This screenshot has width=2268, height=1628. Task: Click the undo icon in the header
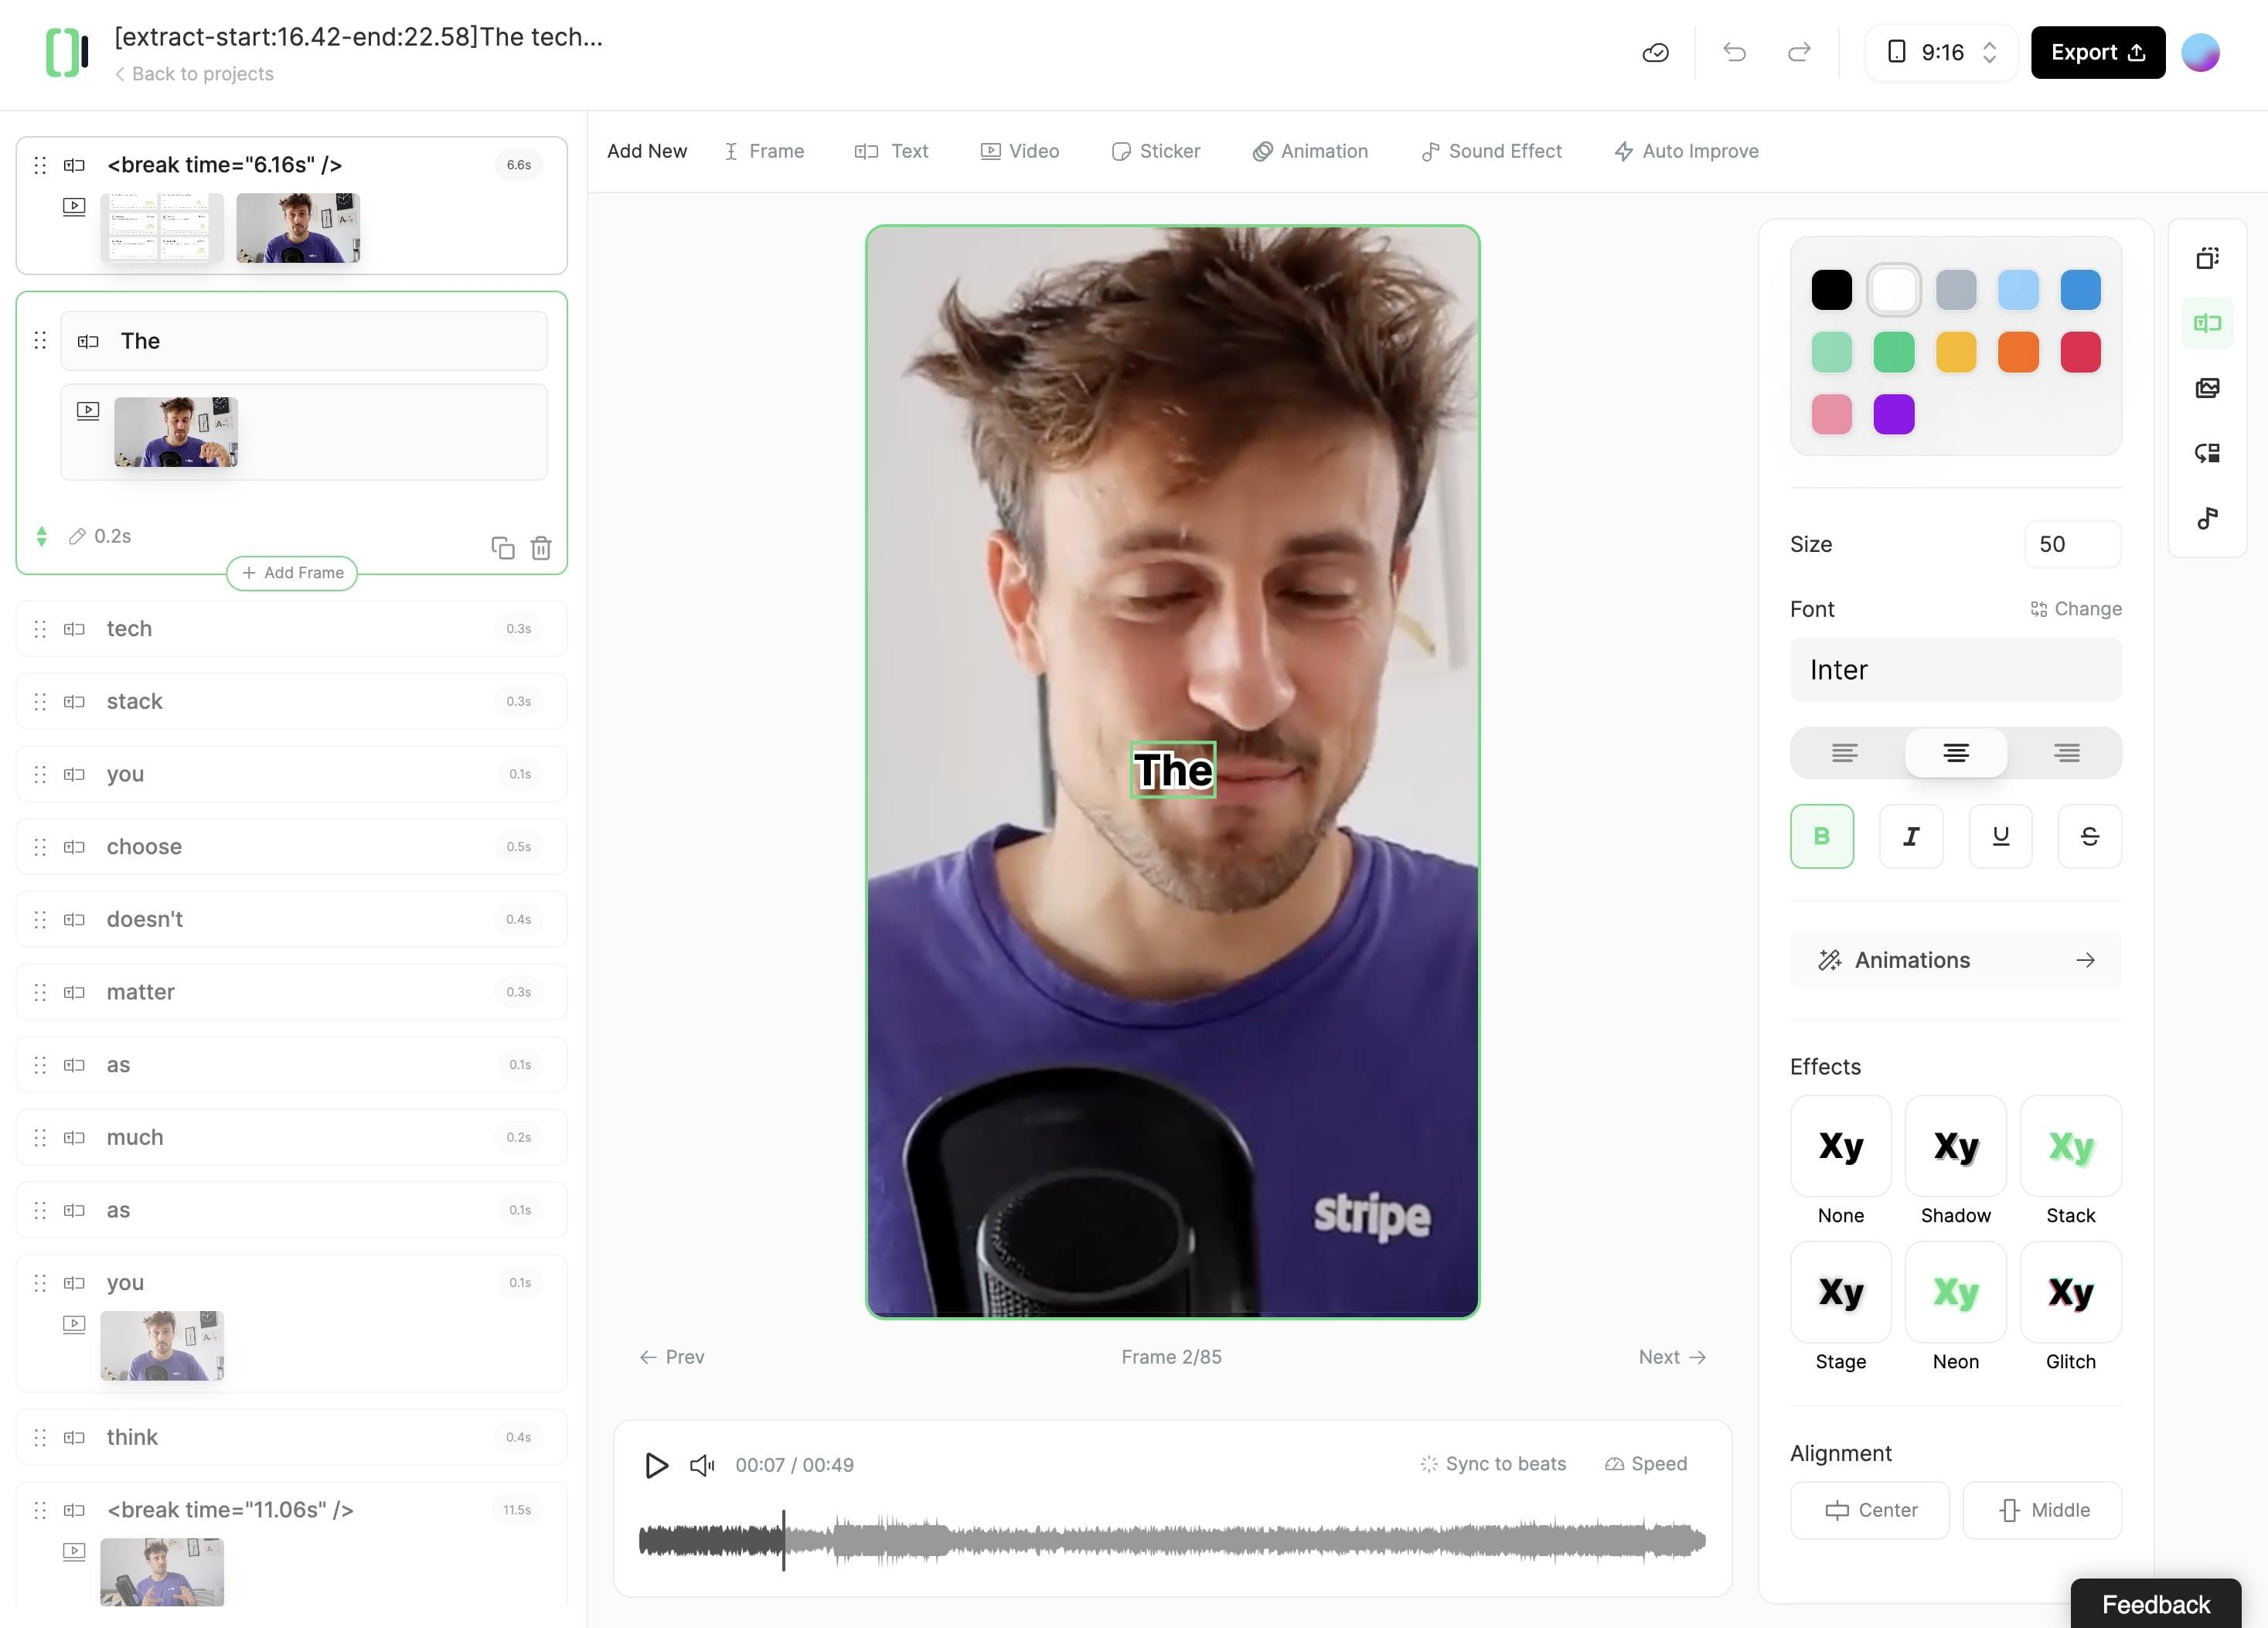pyautogui.click(x=1734, y=52)
